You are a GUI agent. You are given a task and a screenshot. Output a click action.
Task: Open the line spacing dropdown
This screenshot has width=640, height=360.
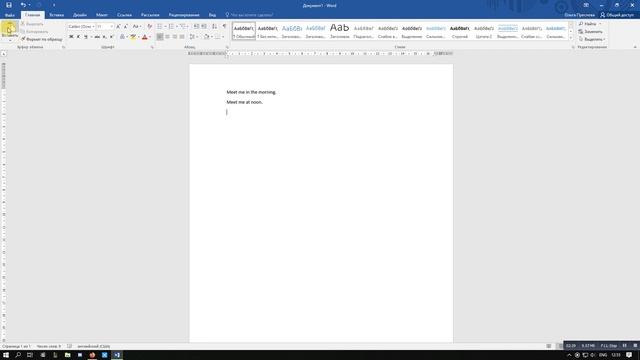[x=193, y=37]
